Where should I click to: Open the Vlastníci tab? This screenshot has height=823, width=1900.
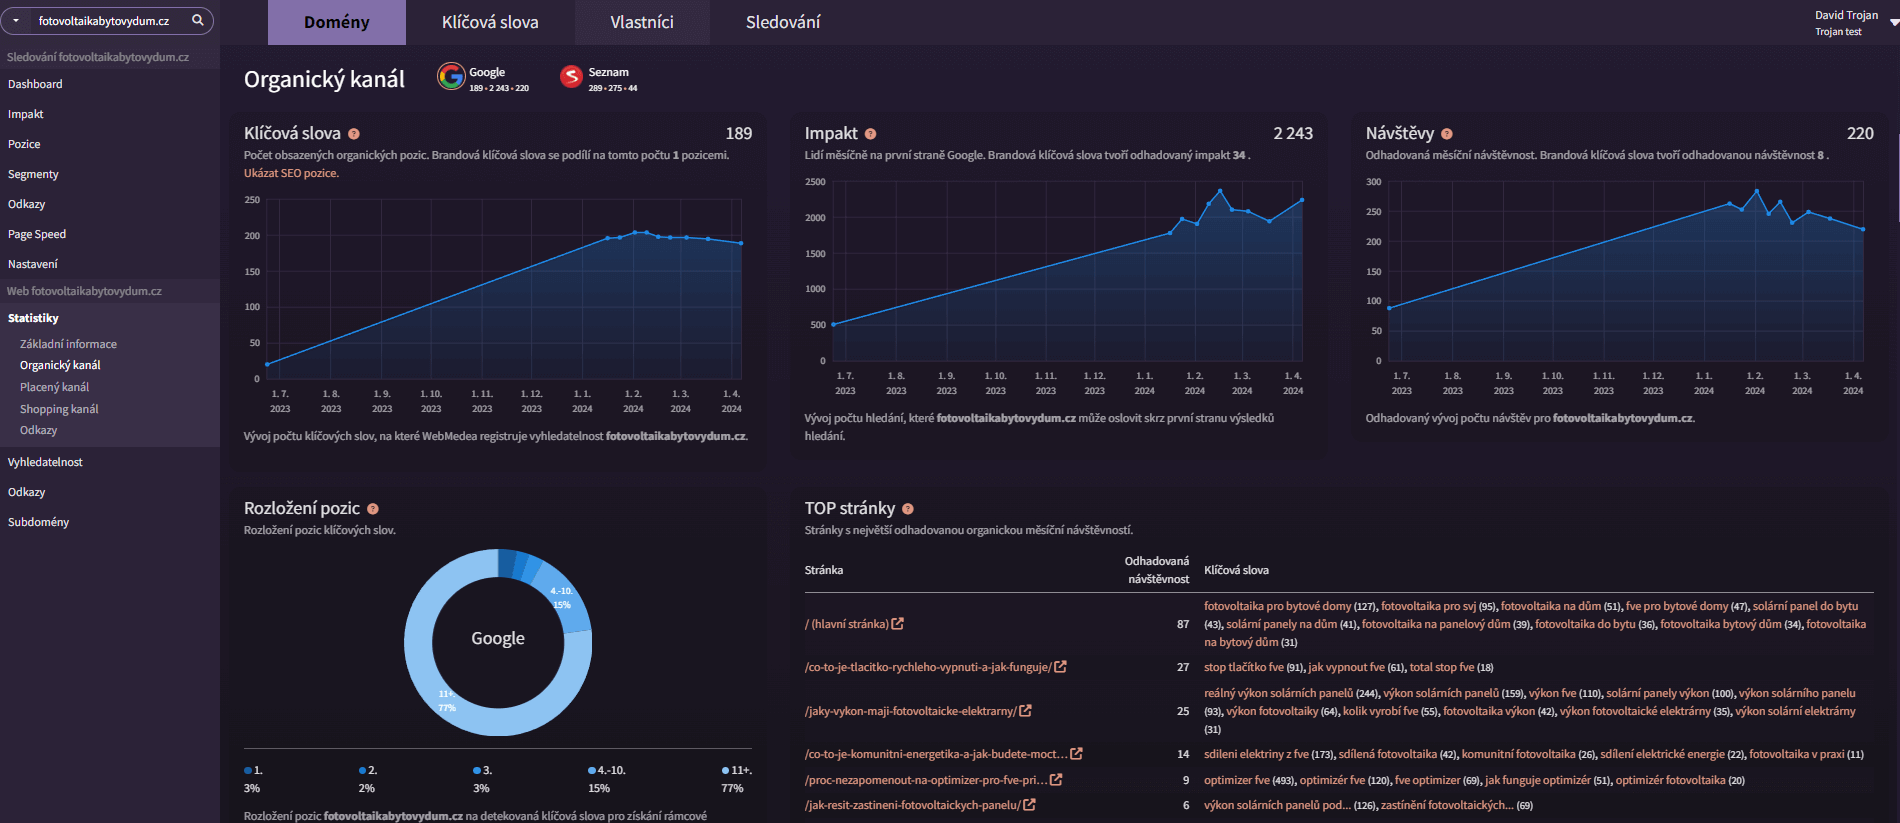tap(642, 22)
